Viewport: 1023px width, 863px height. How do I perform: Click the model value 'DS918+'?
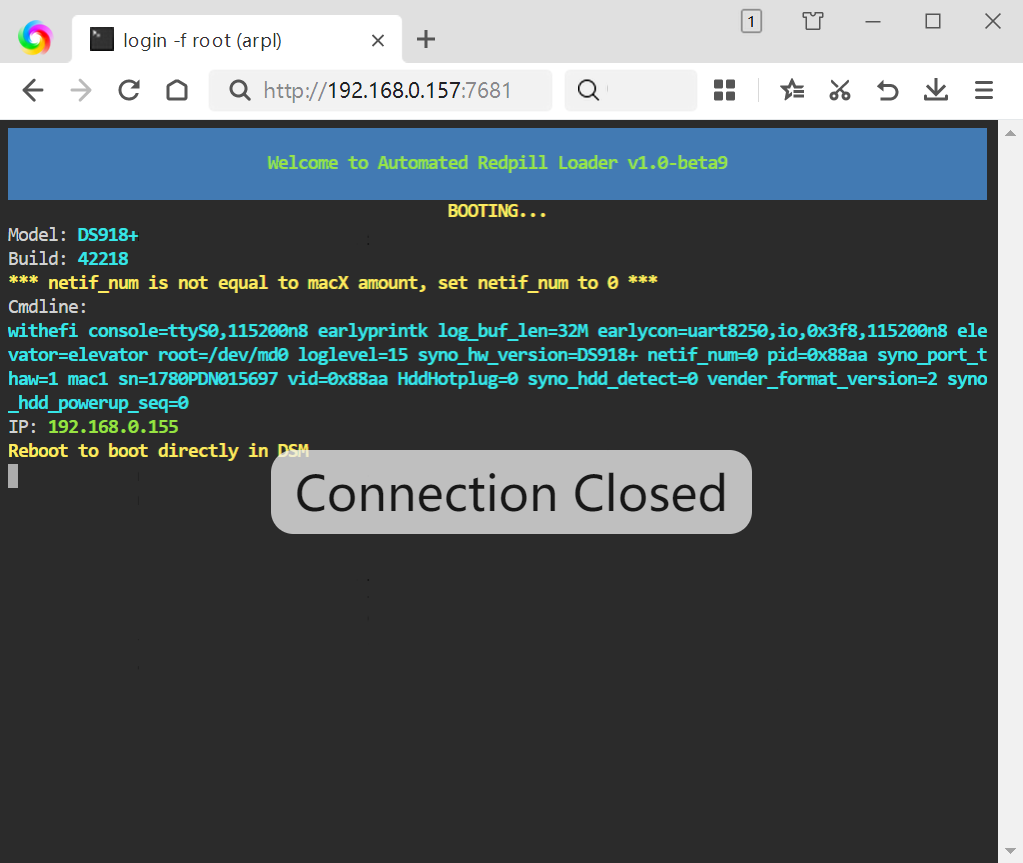point(108,235)
